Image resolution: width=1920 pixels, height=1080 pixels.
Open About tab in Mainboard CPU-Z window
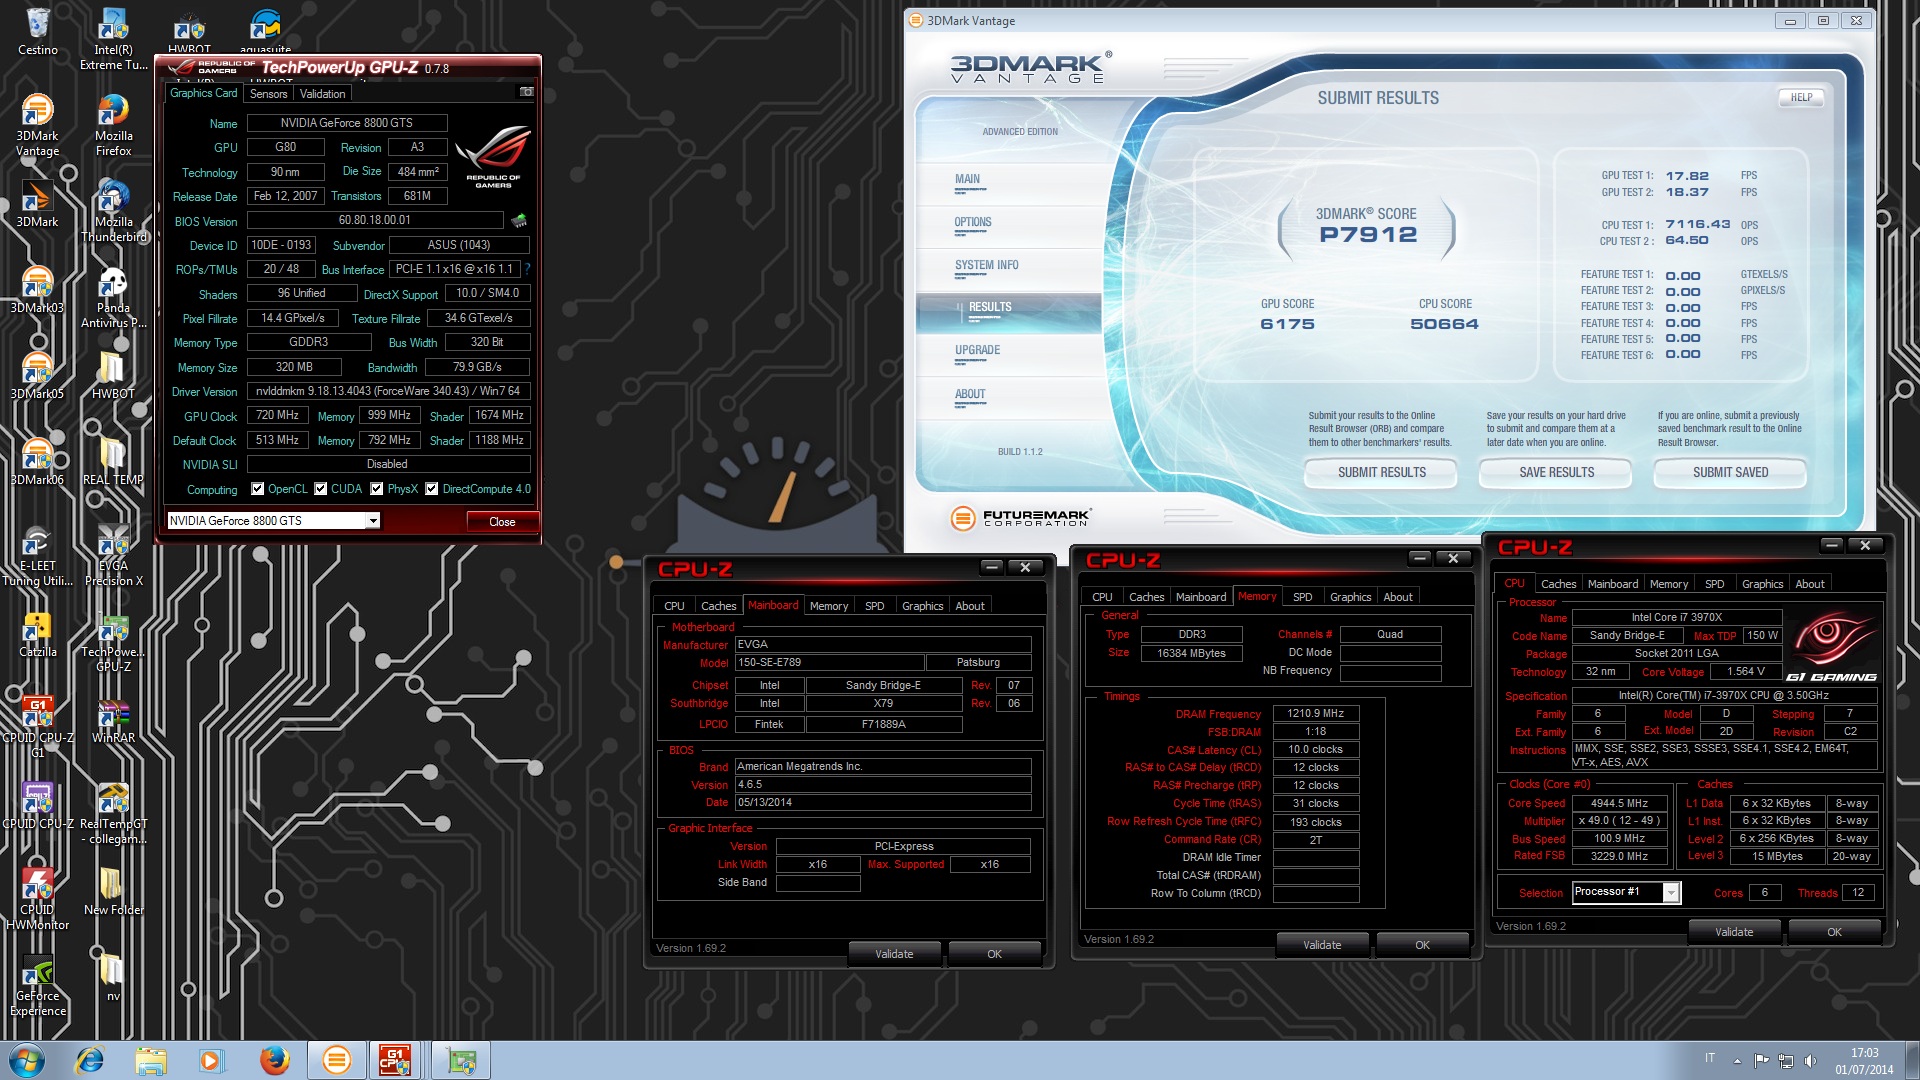point(969,606)
